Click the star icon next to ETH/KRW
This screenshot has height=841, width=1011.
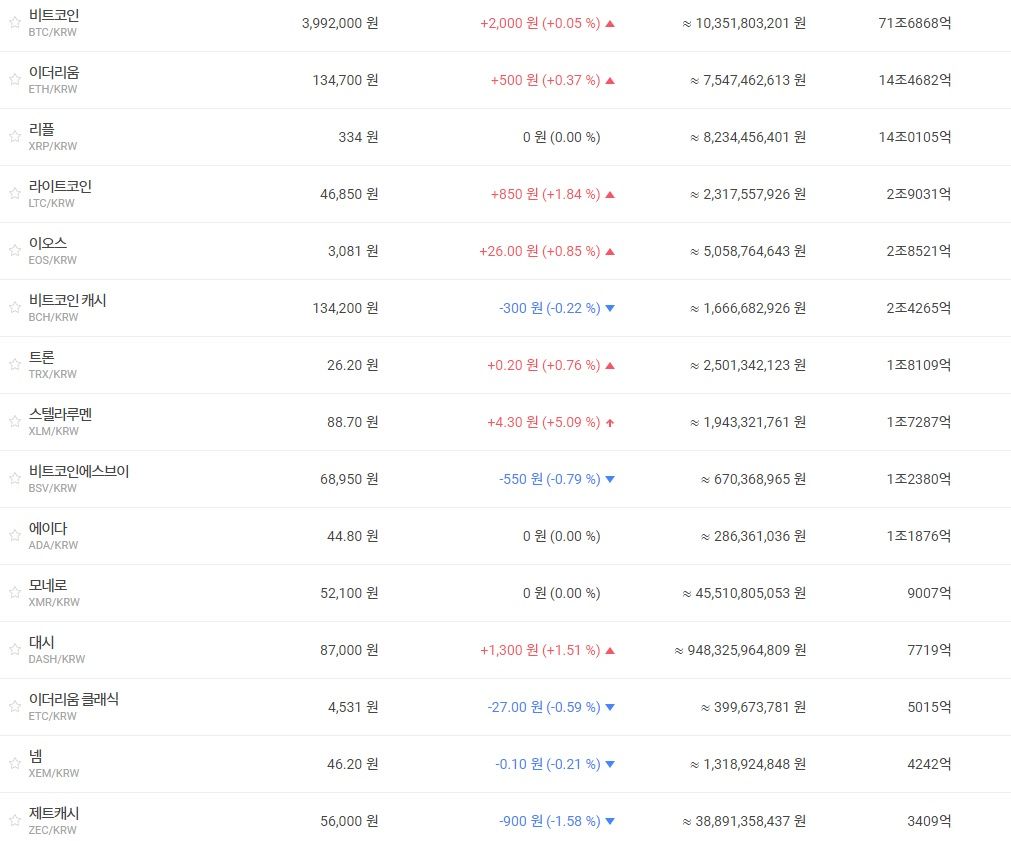14,80
